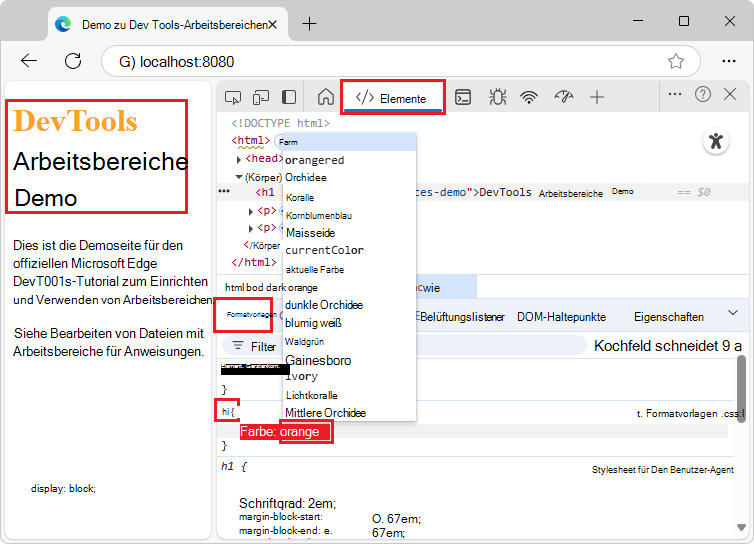Open the Console tool icon
Image resolution: width=754 pixels, height=544 pixels.
coord(463,97)
